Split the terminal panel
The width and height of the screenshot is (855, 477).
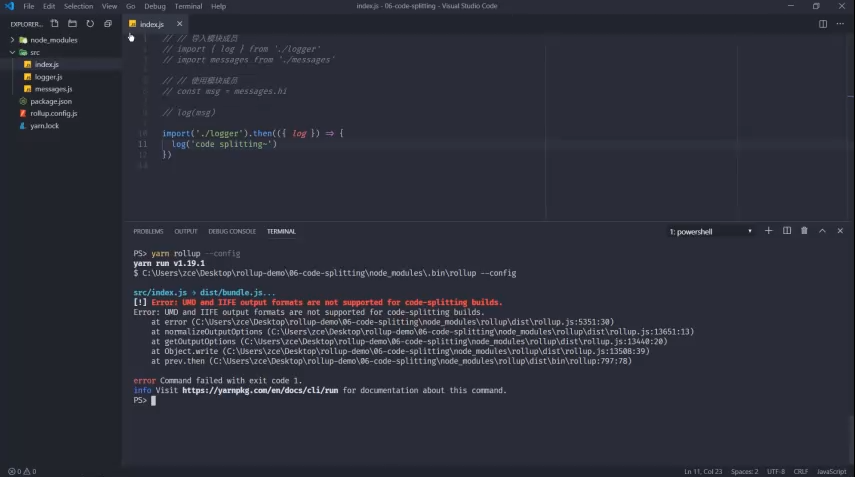(787, 231)
